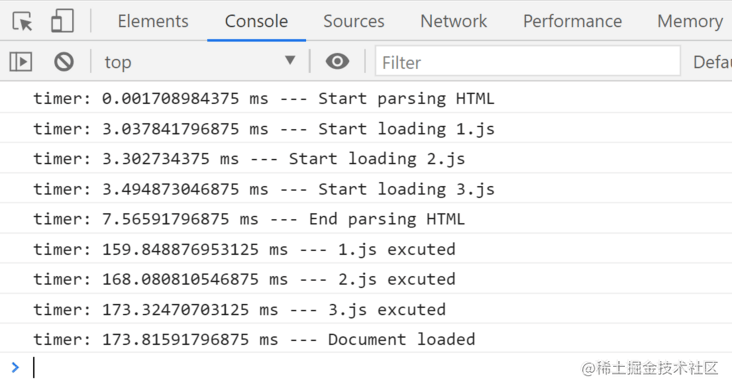
Task: Switch to the Elements tab
Action: coord(153,21)
